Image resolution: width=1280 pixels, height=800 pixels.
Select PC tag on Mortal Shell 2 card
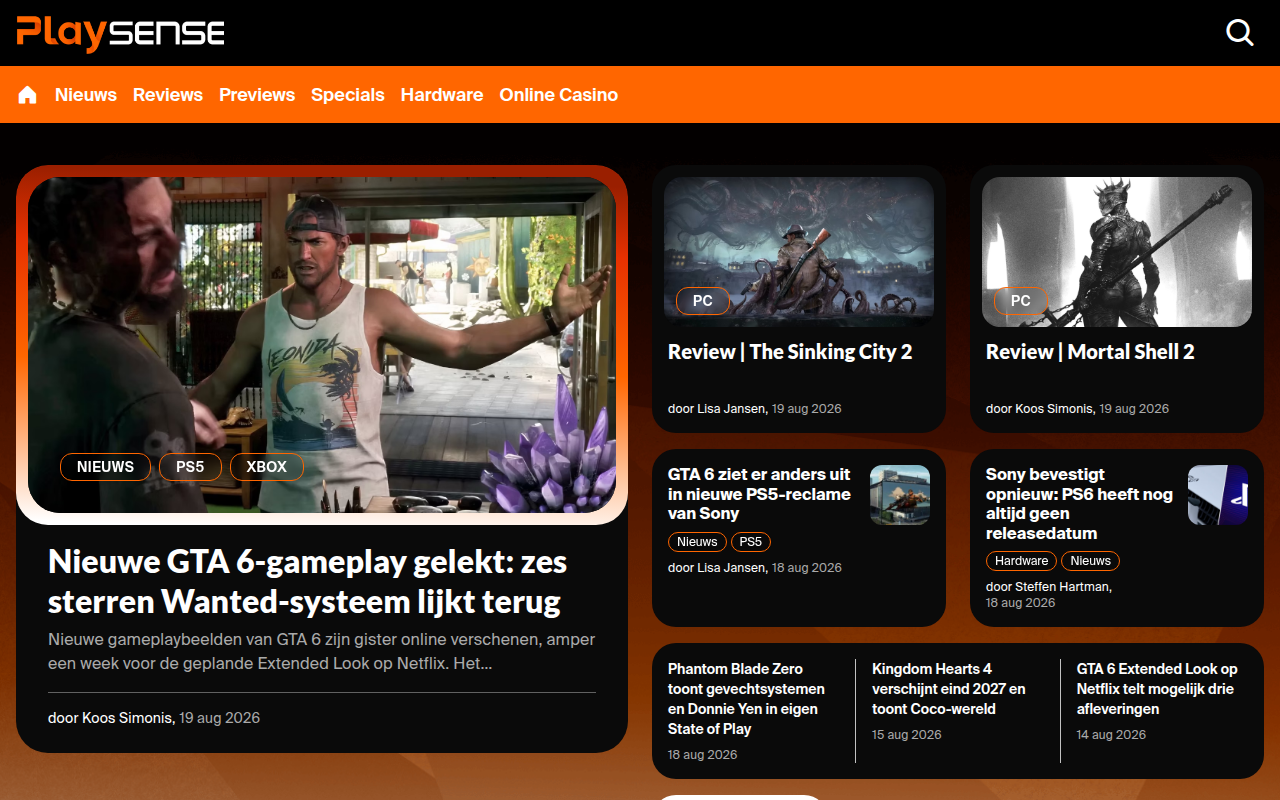pyautogui.click(x=1021, y=301)
